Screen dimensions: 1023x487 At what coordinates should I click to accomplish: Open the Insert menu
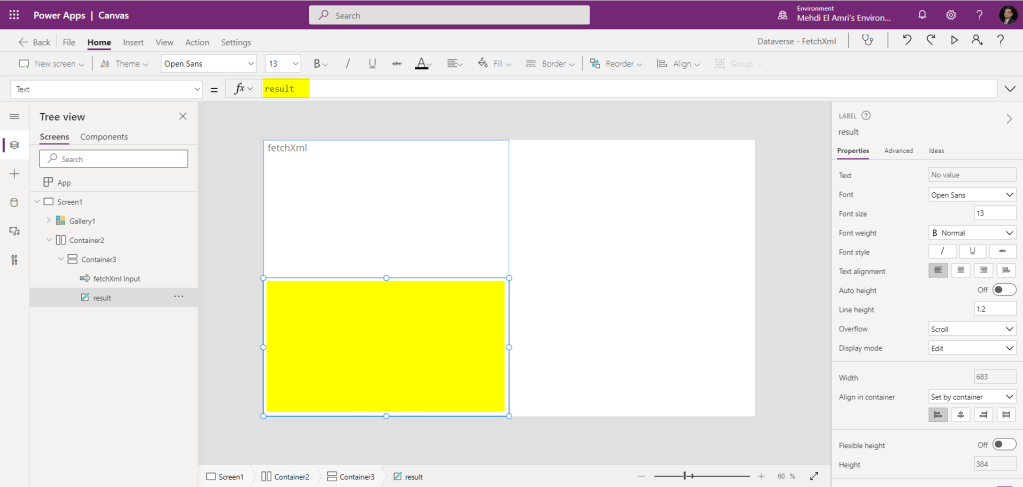[133, 43]
